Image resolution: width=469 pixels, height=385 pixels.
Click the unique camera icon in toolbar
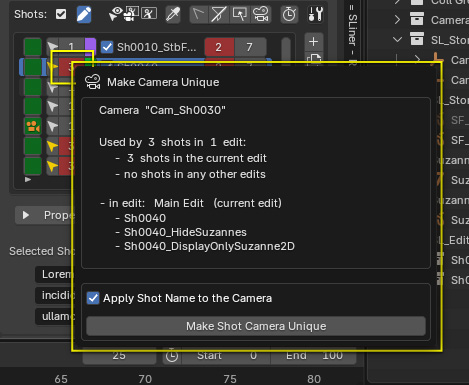pos(261,14)
